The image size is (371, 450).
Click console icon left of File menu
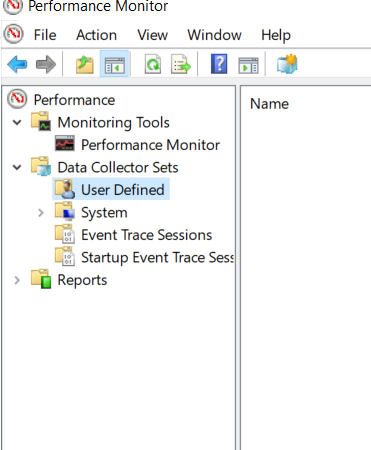coord(13,34)
